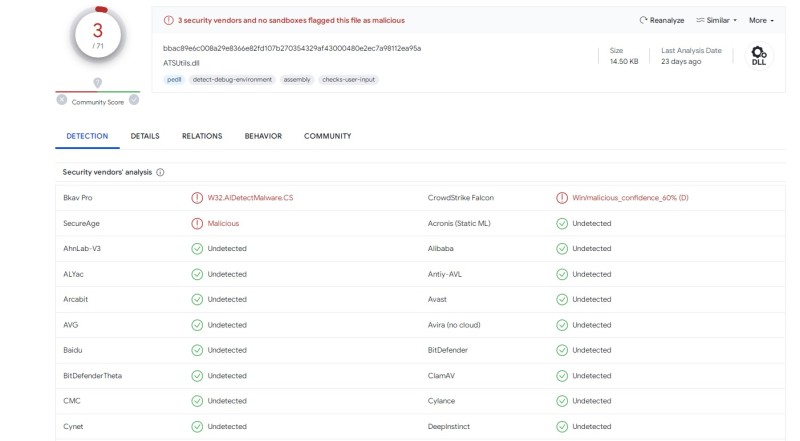Click the 3/71 detection score gauge

pyautogui.click(x=98, y=35)
